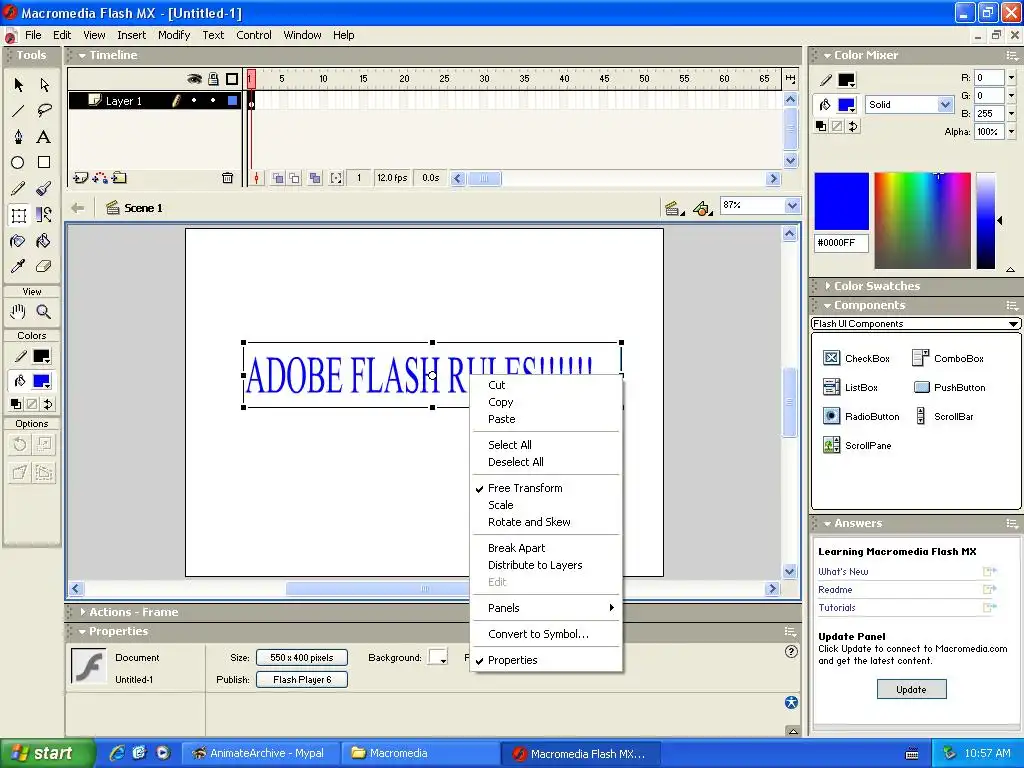Click Insert Layer icon in timeline
Image resolution: width=1024 pixels, height=768 pixels.
80,178
